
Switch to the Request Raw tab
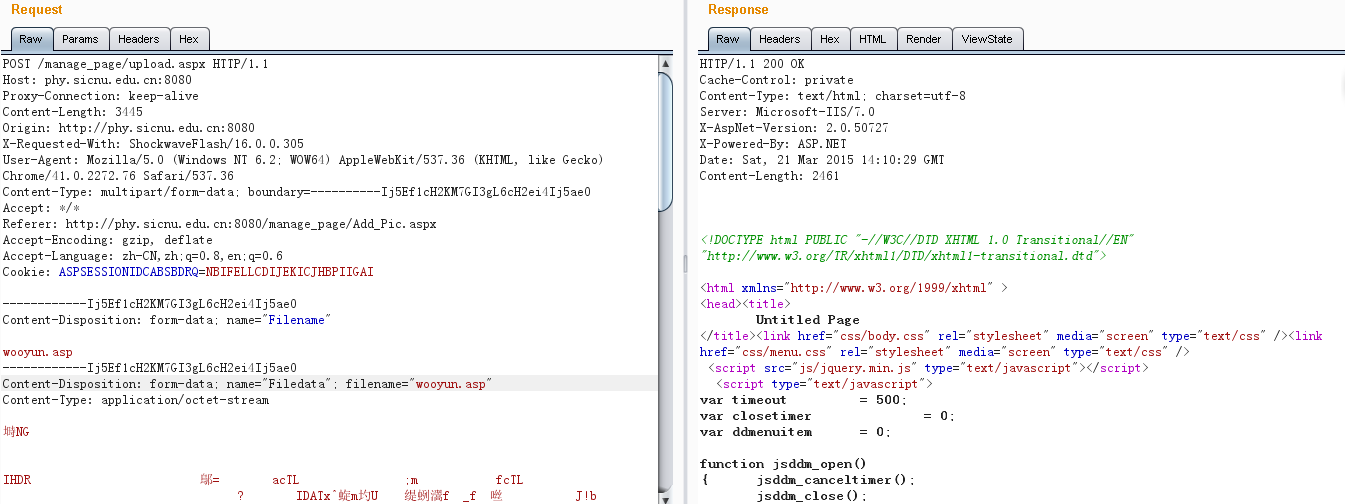31,39
